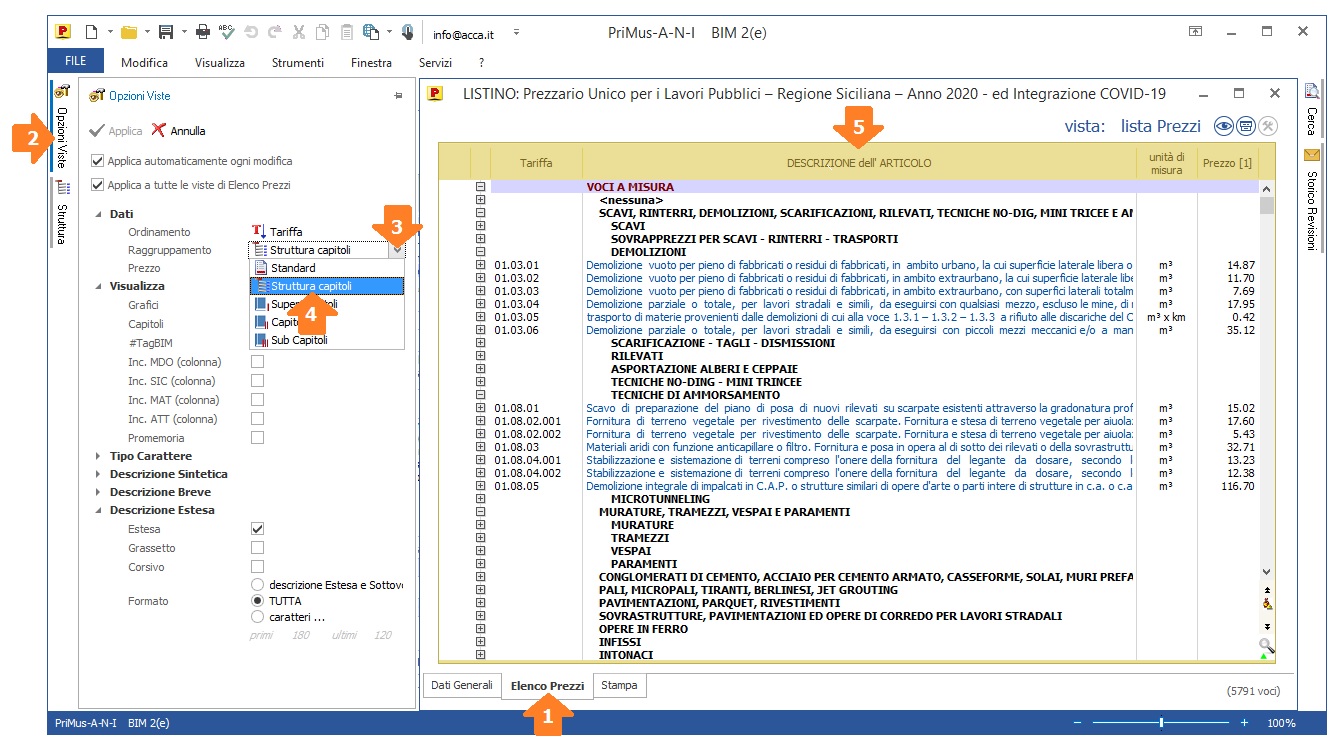The width and height of the screenshot is (1344, 752).
Task: Collapse the Dati section
Action: (x=99, y=214)
